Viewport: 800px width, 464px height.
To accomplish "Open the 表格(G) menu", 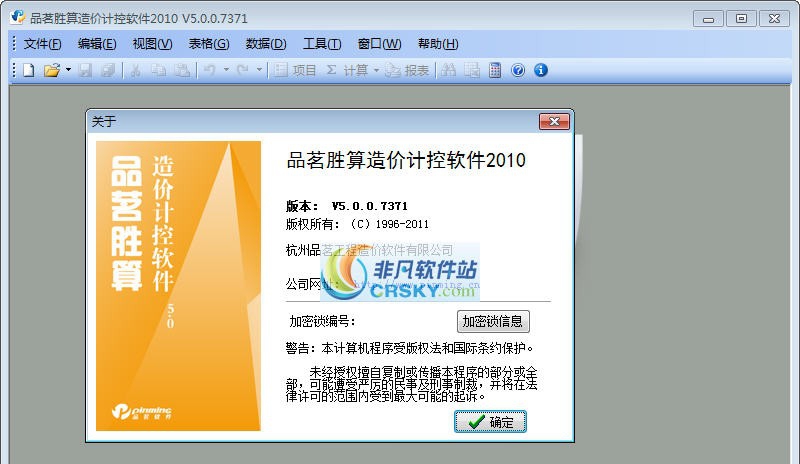I will [x=209, y=44].
